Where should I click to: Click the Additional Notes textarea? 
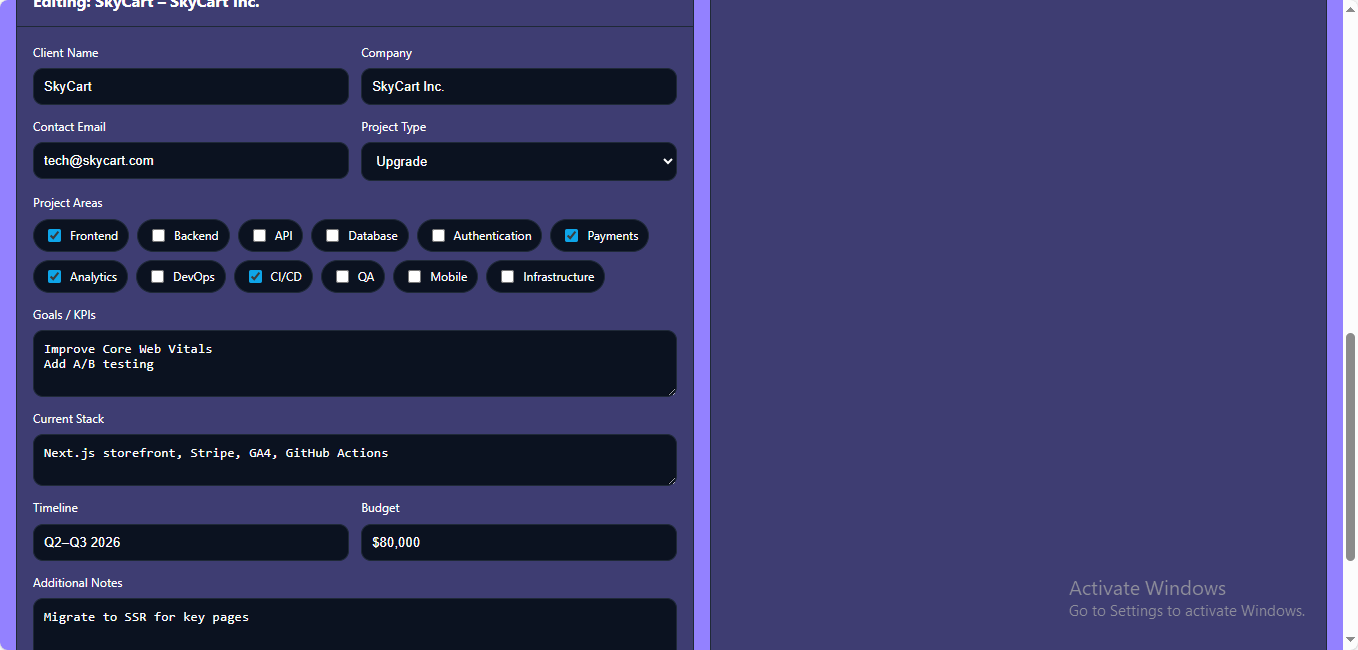click(355, 625)
